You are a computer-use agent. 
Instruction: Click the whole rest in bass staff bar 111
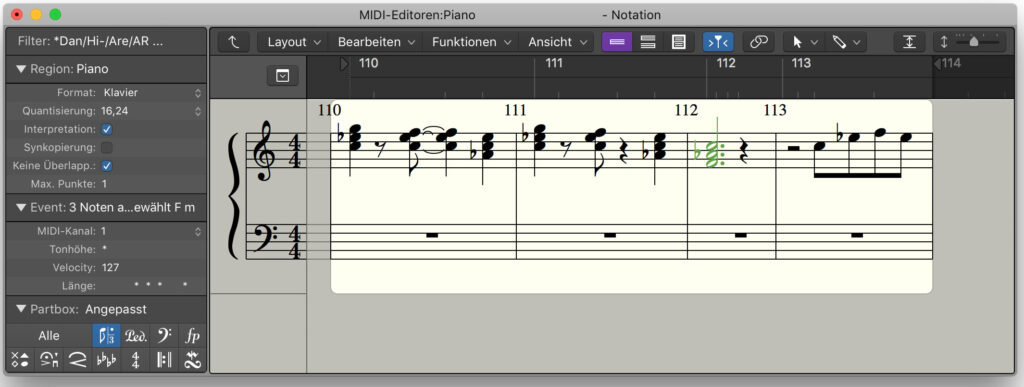point(610,234)
